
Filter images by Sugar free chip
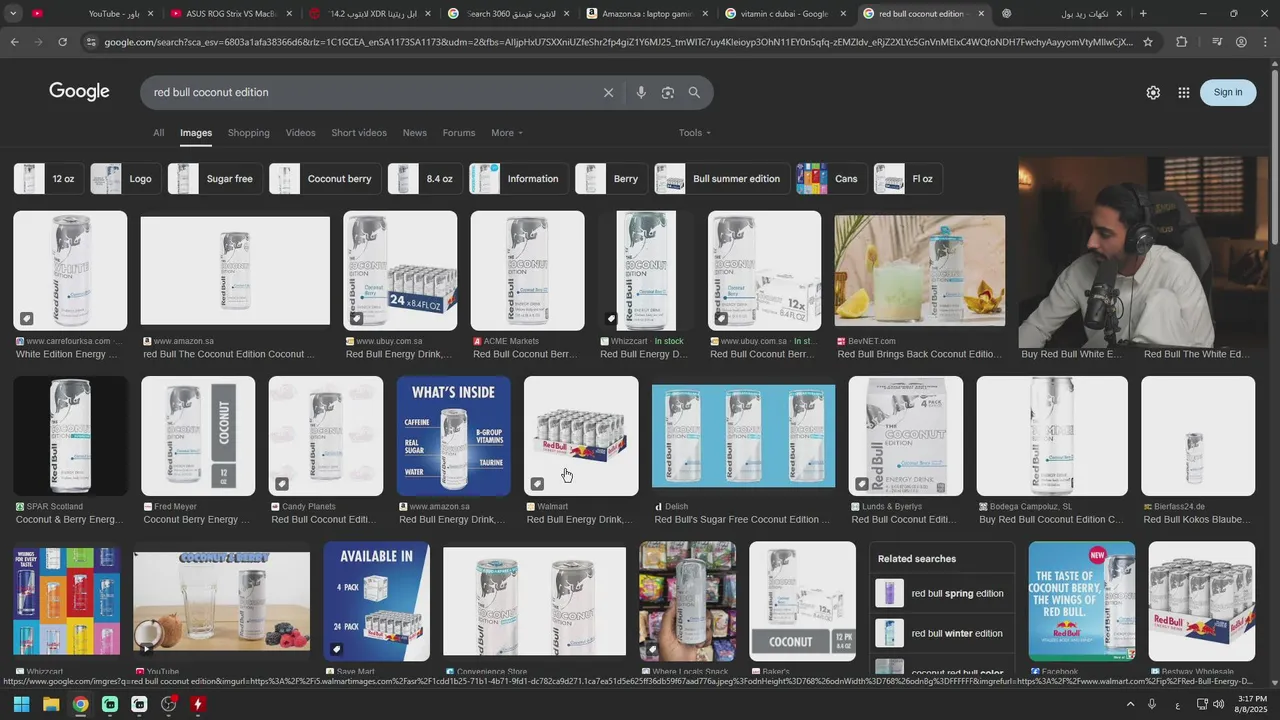point(215,179)
